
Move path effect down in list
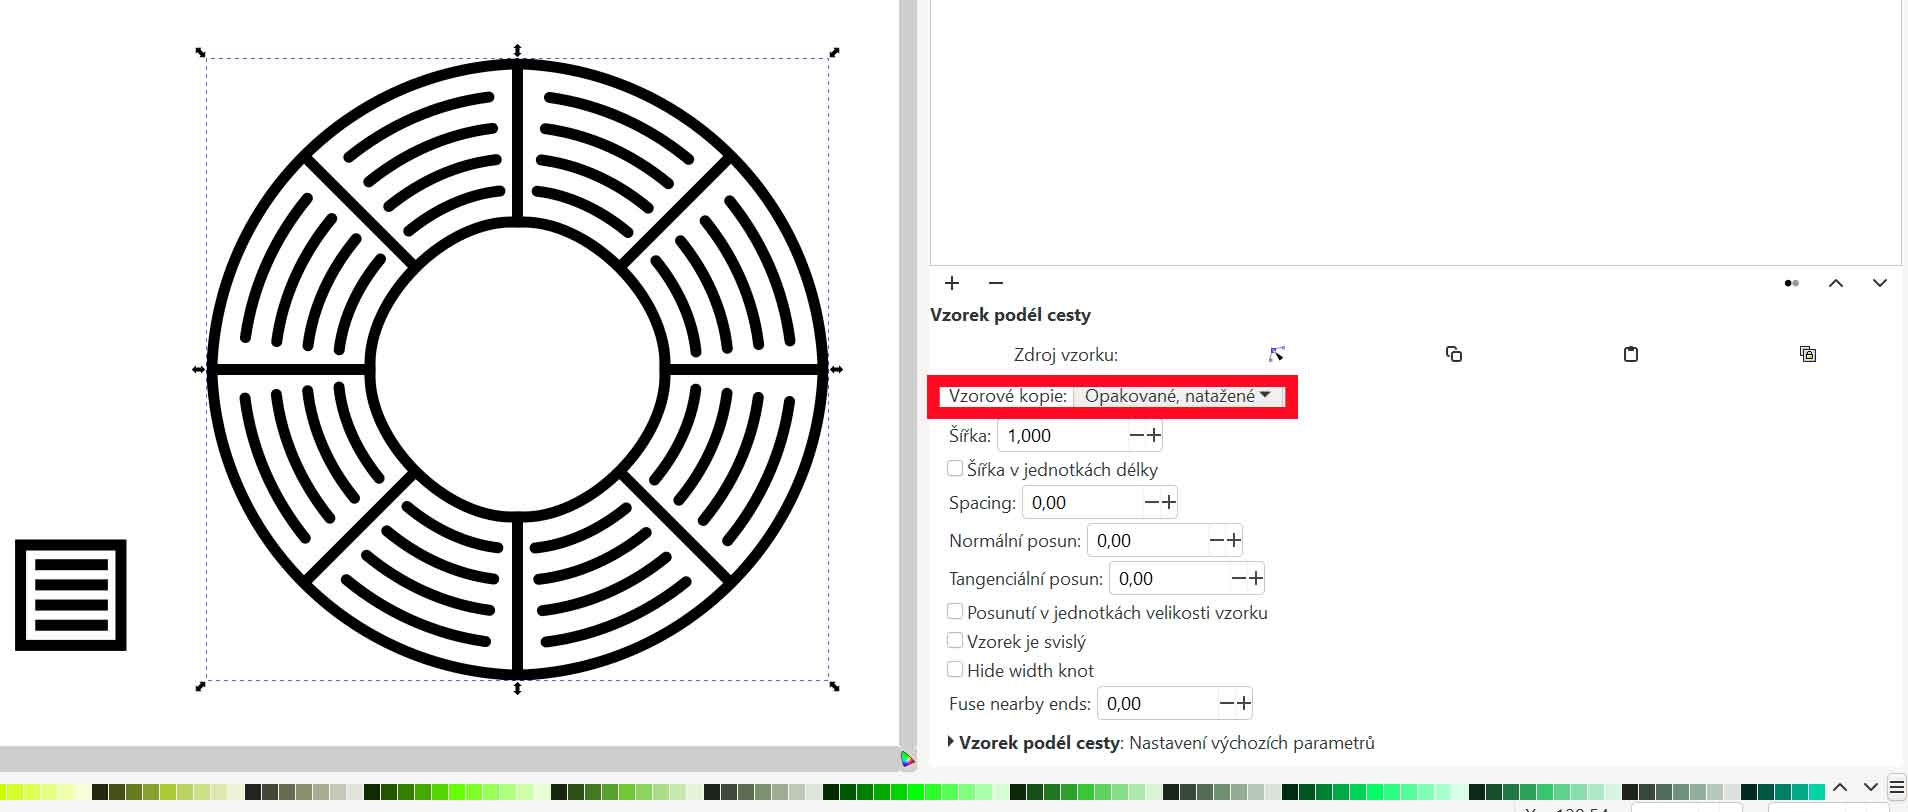click(1880, 283)
